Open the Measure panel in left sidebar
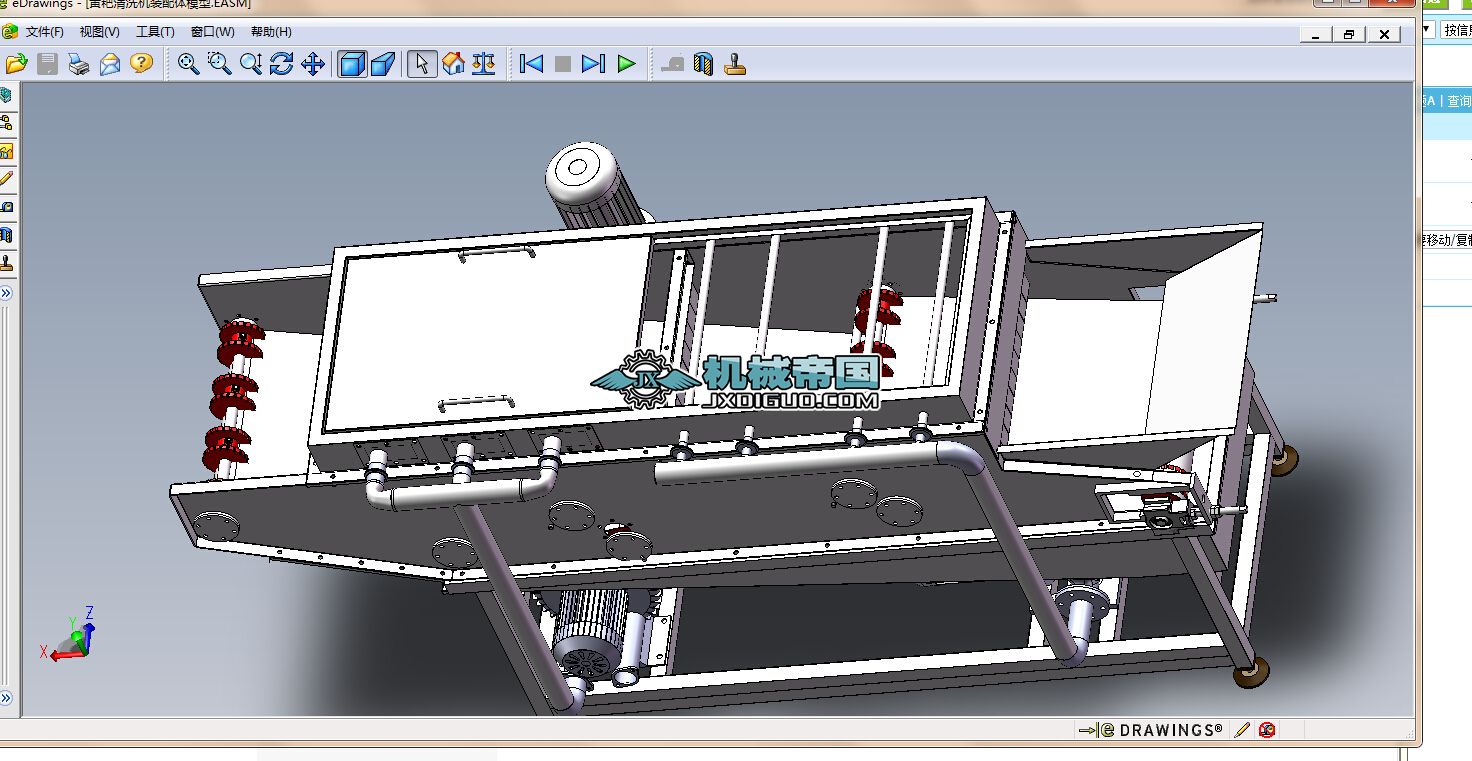This screenshot has width=1472, height=761. (x=6, y=207)
